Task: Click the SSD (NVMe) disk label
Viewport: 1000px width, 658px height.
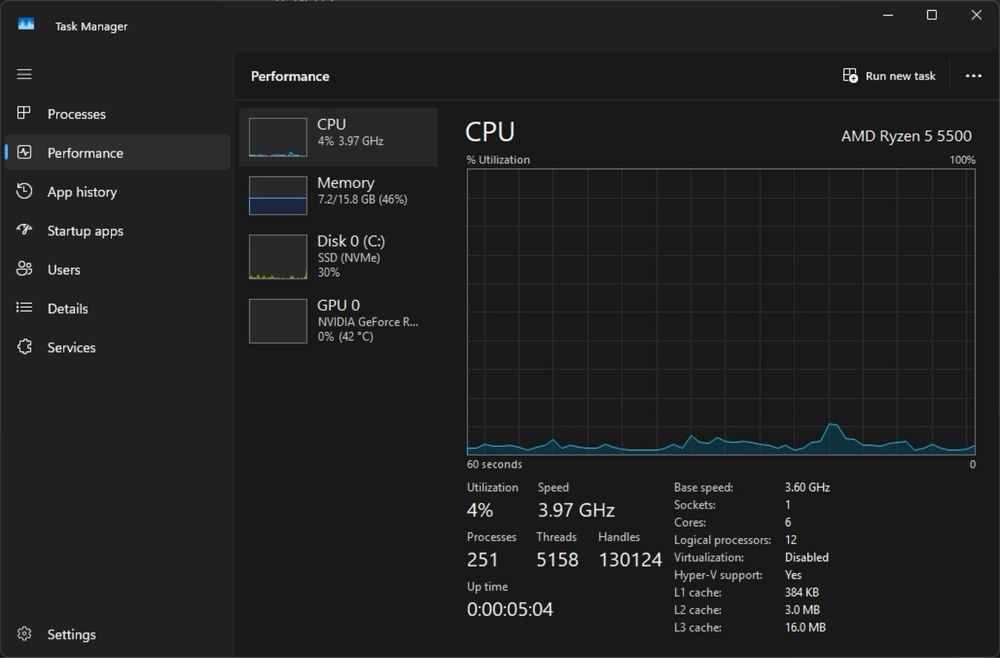Action: pyautogui.click(x=349, y=258)
